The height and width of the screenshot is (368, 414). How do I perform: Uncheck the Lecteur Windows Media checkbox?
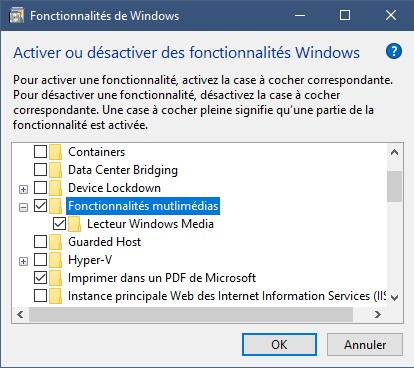pos(59,224)
